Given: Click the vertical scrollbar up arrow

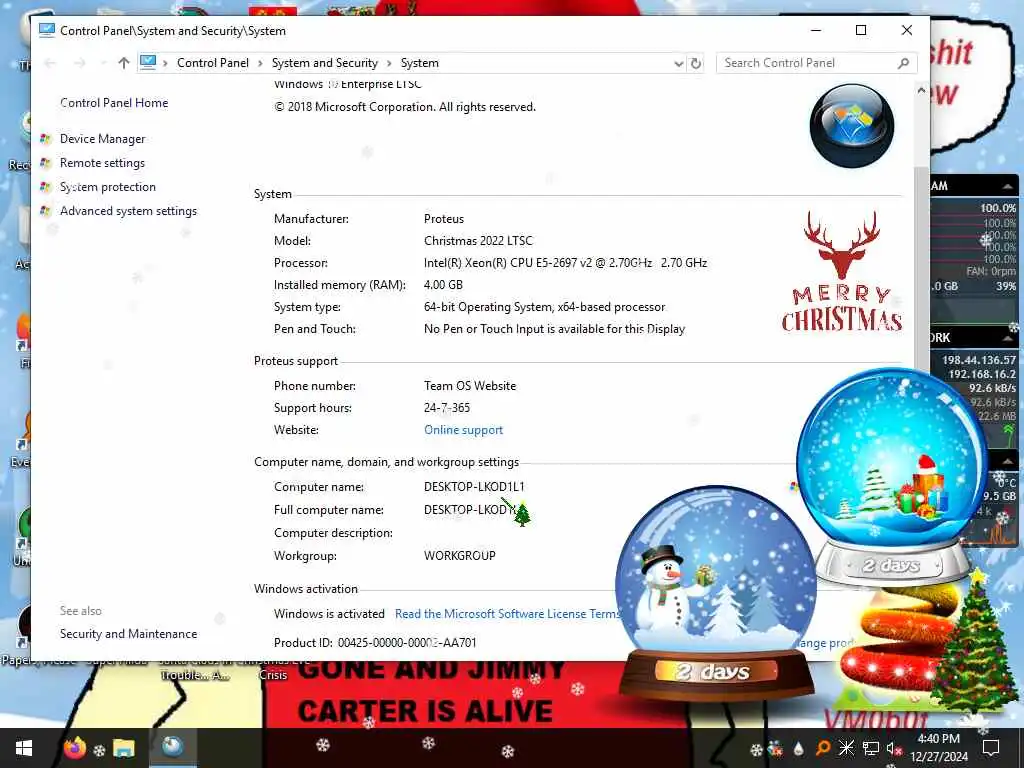Looking at the screenshot, I should click(921, 90).
